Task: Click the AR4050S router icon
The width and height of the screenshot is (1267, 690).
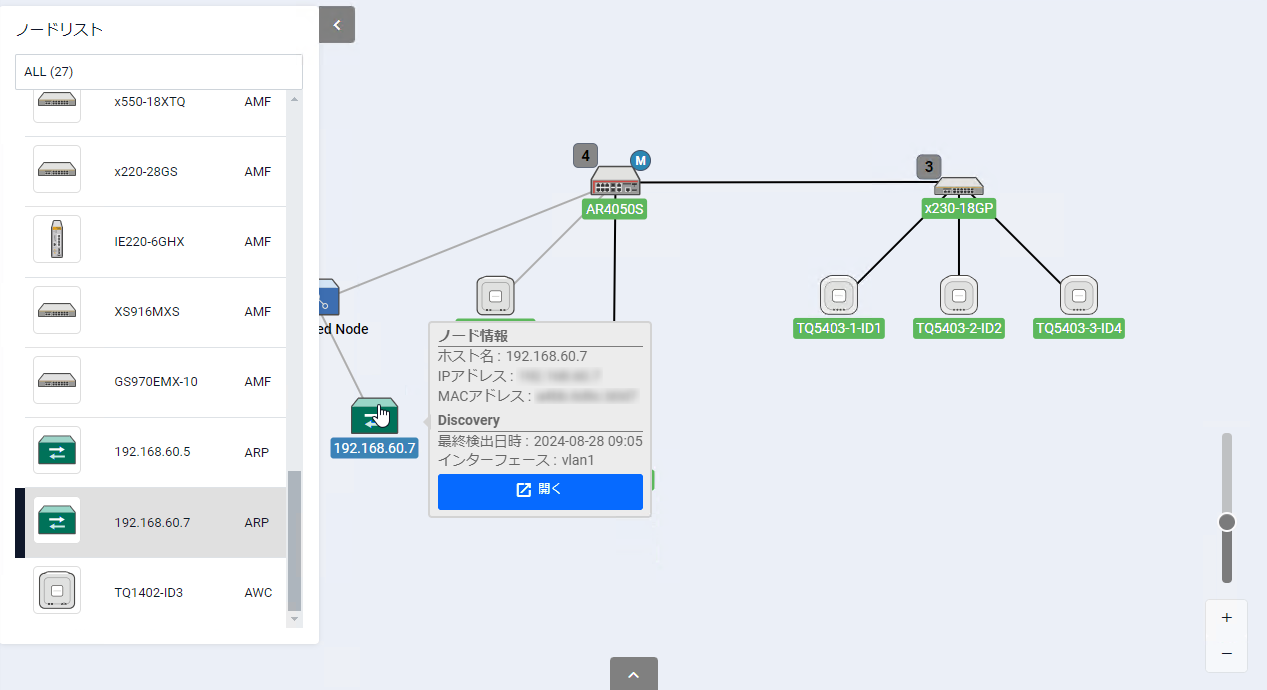Action: [615, 182]
